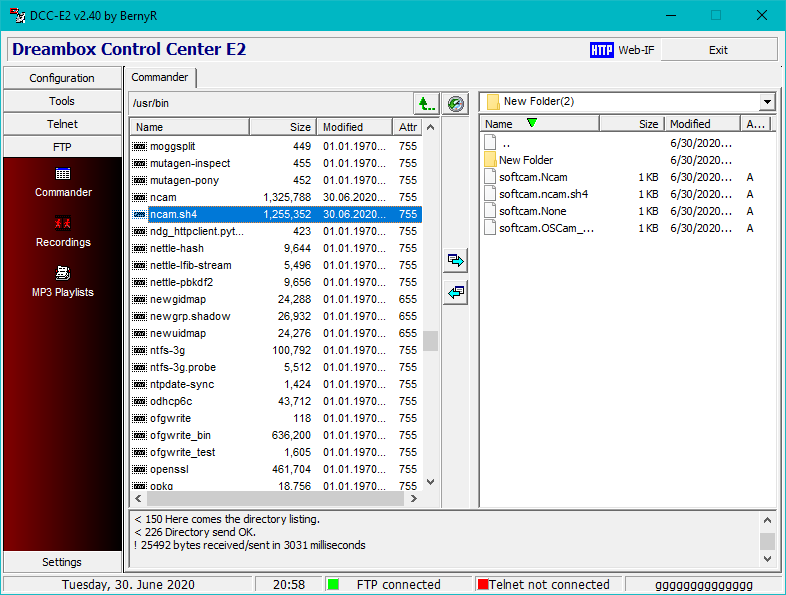The height and width of the screenshot is (595, 786).
Task: Click the softcam.Ncam file icon
Action: (490, 177)
